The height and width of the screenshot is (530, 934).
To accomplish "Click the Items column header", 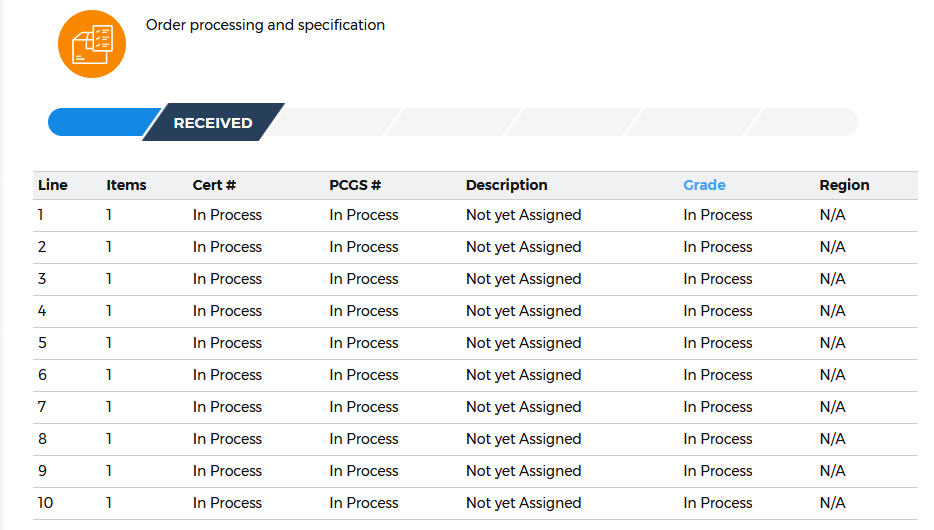I will tap(126, 185).
